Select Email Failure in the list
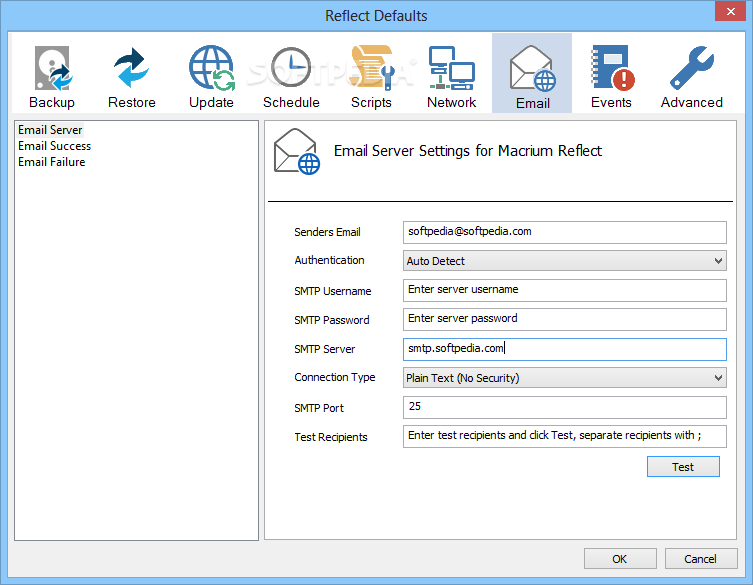The width and height of the screenshot is (753, 585). pos(51,162)
